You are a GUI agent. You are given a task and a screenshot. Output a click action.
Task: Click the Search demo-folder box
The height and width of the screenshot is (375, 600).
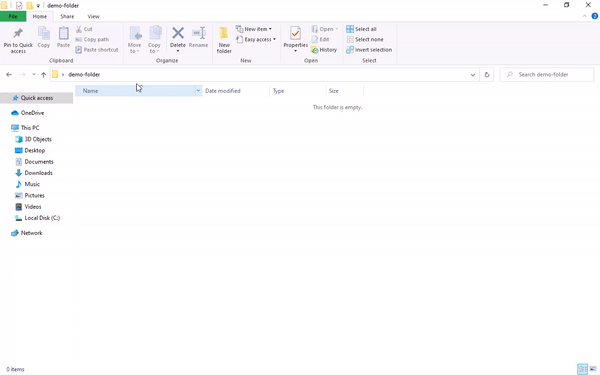[x=547, y=75]
